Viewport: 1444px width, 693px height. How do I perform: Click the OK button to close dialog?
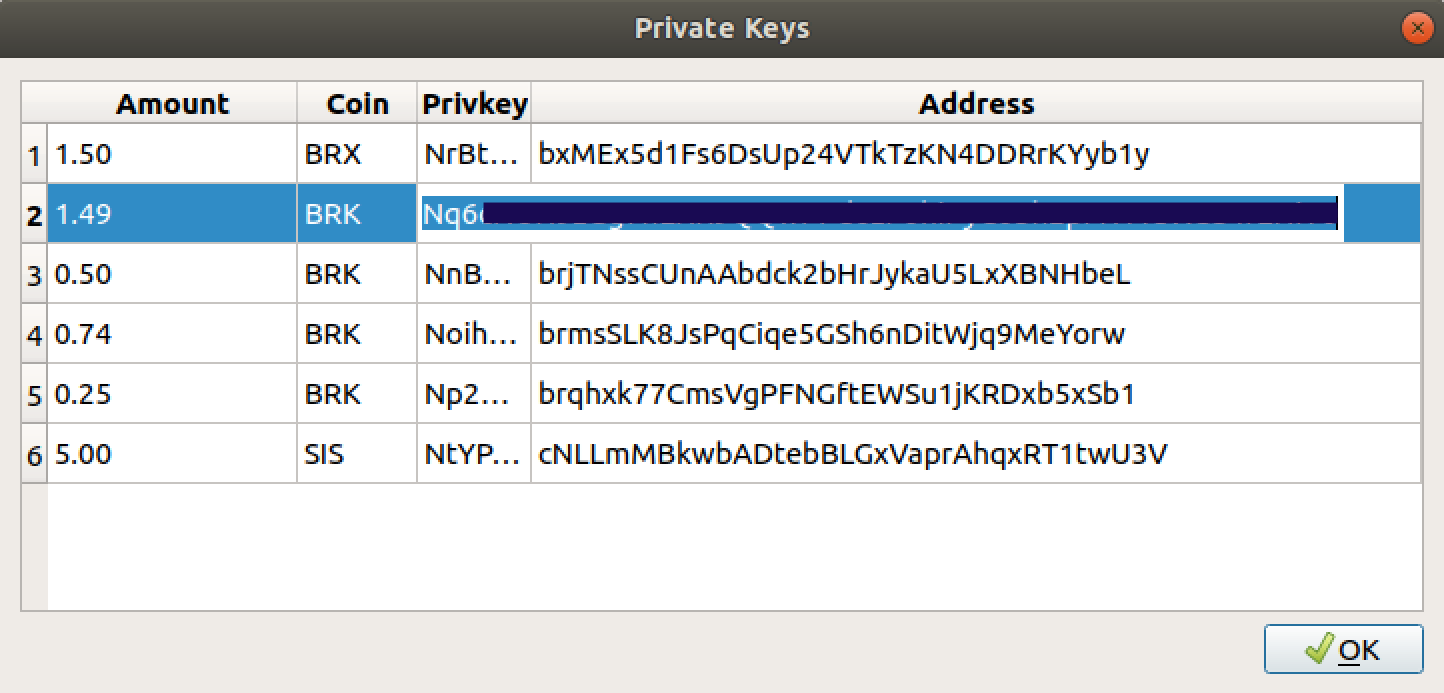(x=1345, y=648)
